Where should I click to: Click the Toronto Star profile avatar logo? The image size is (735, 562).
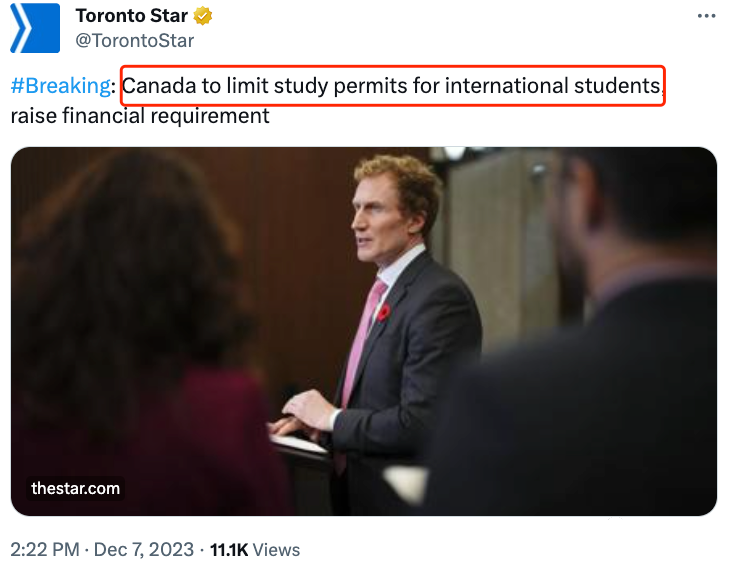tap(35, 28)
